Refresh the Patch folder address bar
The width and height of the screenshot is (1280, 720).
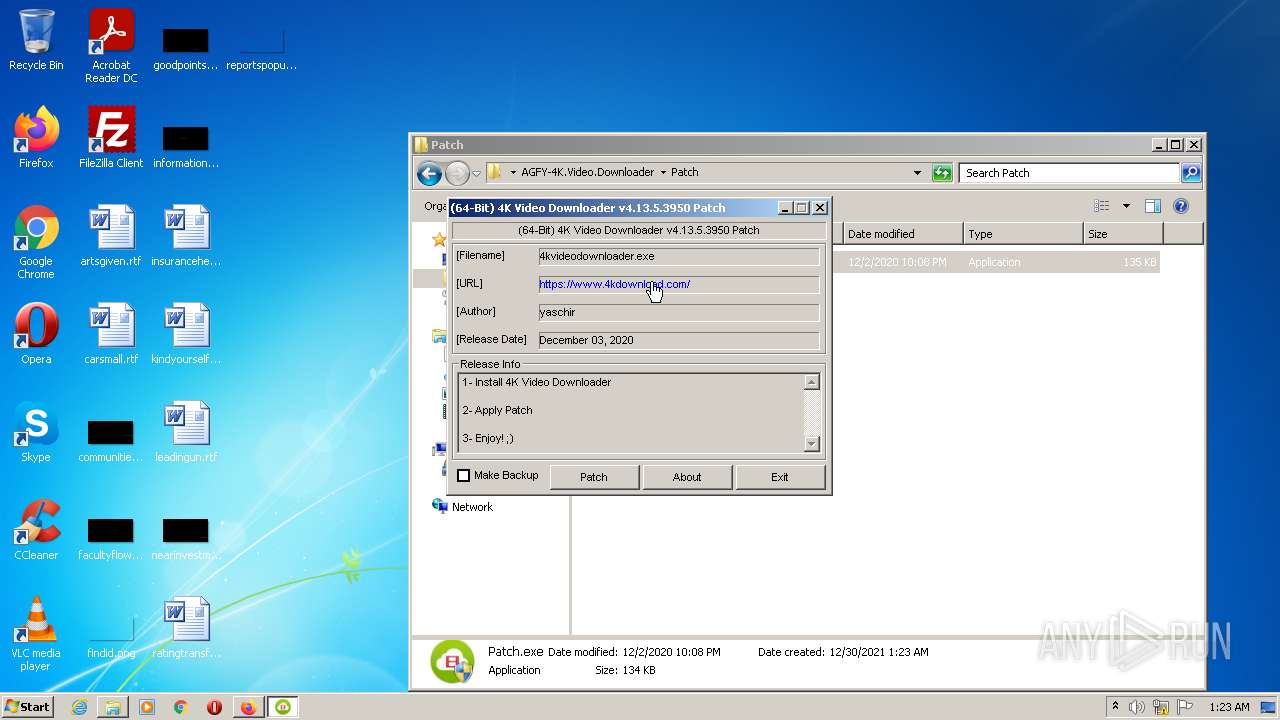click(x=942, y=173)
